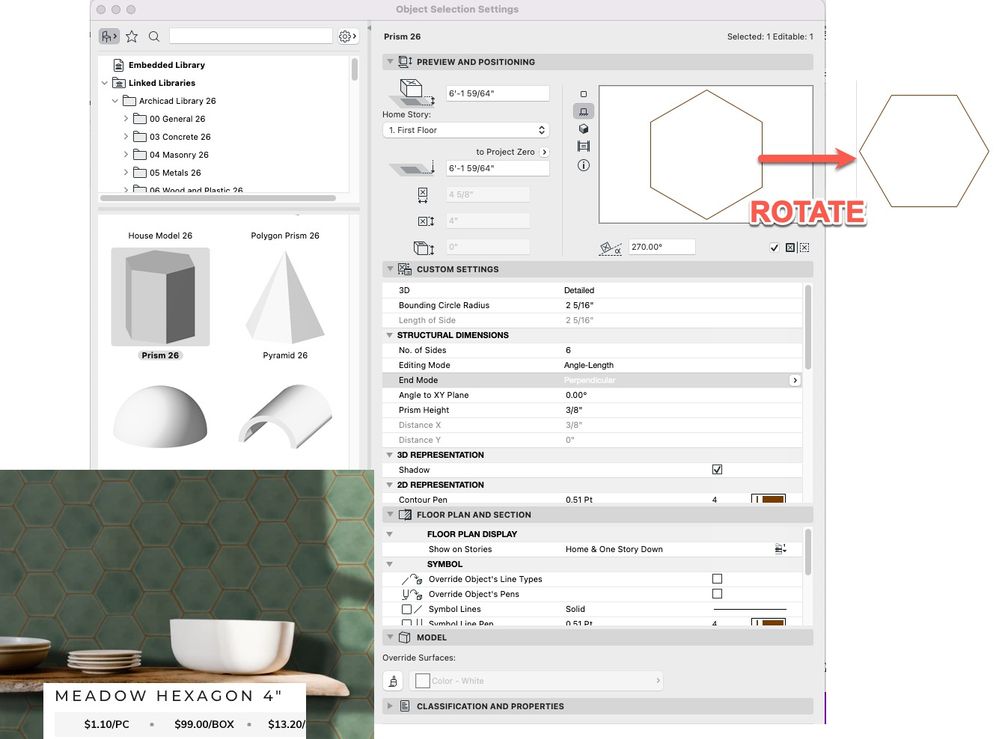Select the elevation preview mode icon
Screen dimensions: 999x739
pos(583,146)
